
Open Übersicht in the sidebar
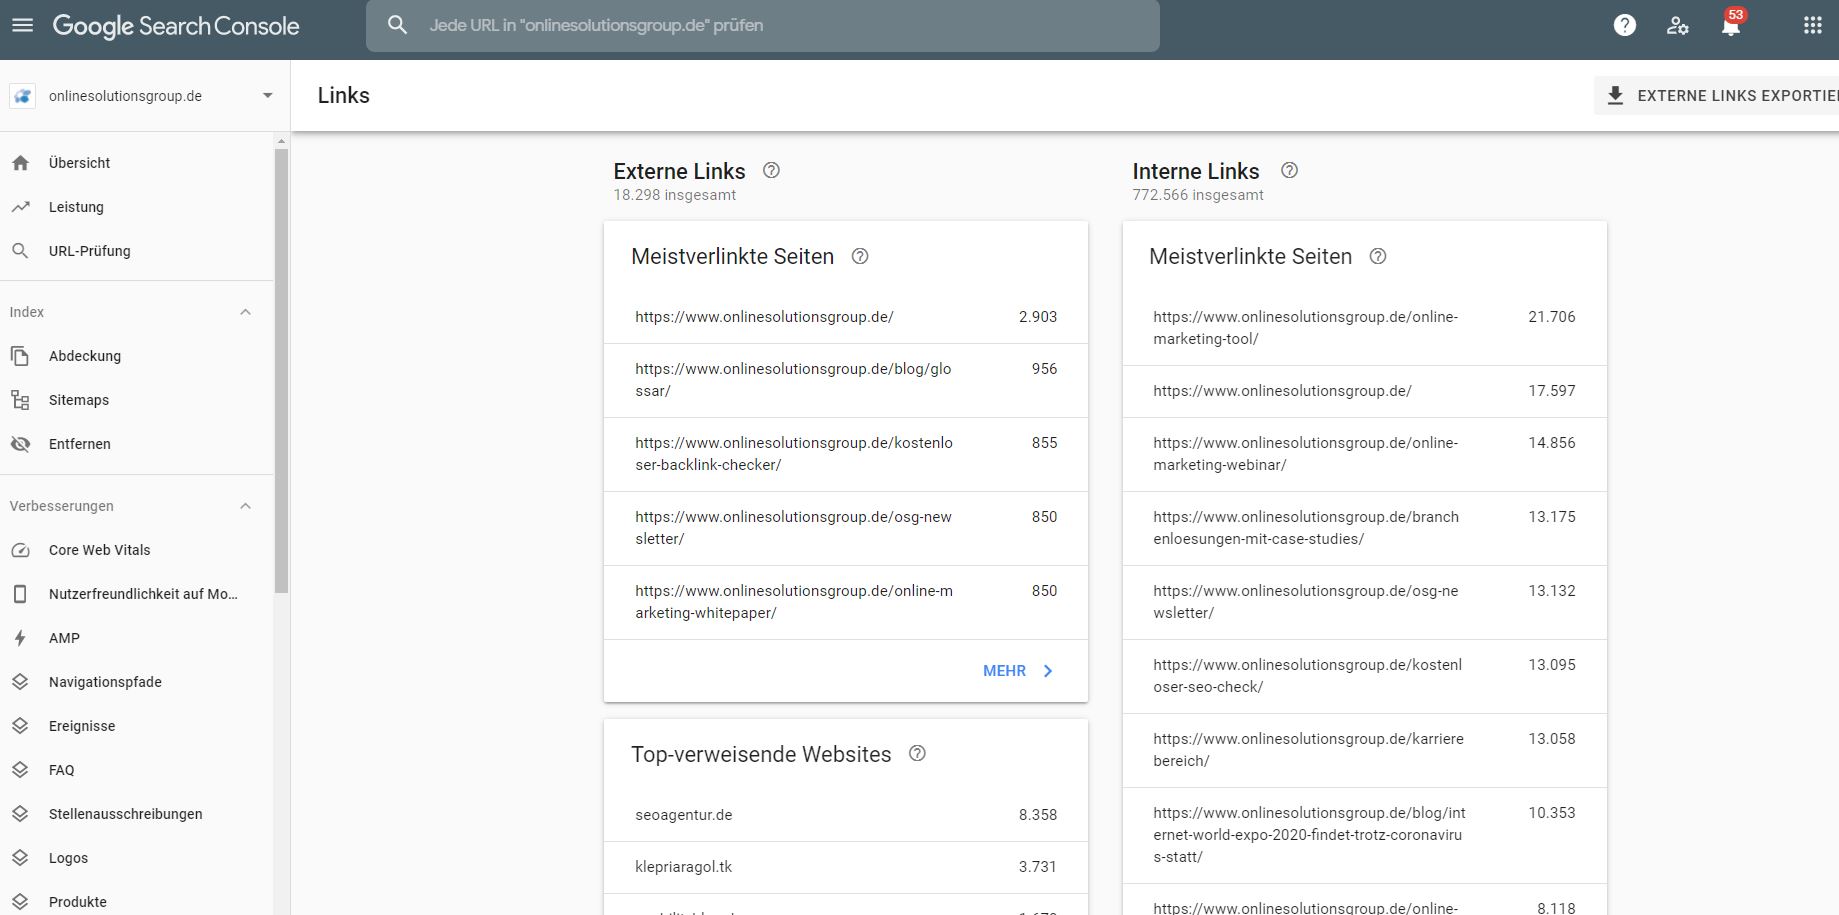(137, 163)
